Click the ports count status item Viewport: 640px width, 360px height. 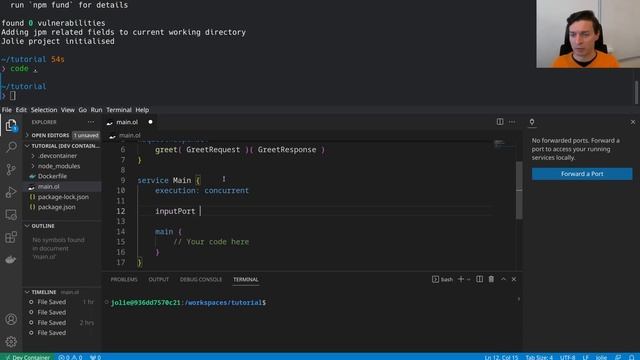tap(95, 357)
